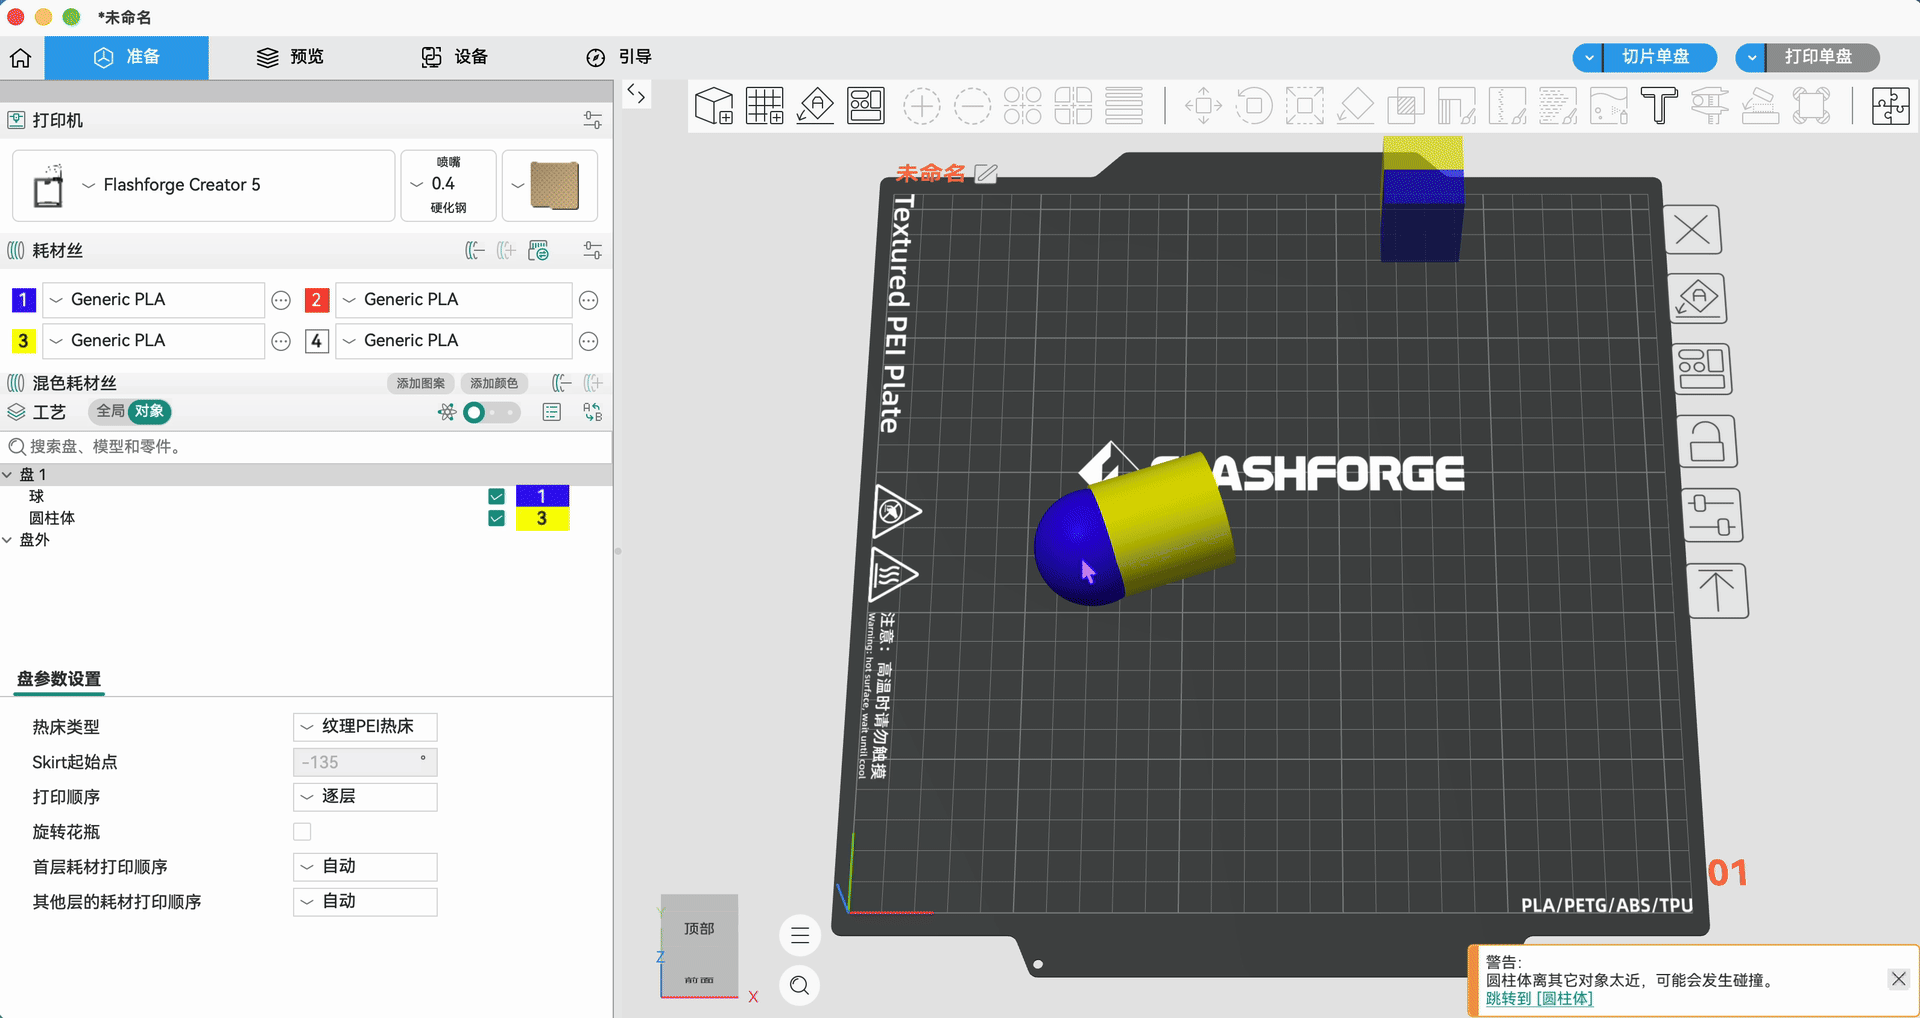Open filament settings sliders icon
The width and height of the screenshot is (1920, 1018).
click(x=593, y=250)
